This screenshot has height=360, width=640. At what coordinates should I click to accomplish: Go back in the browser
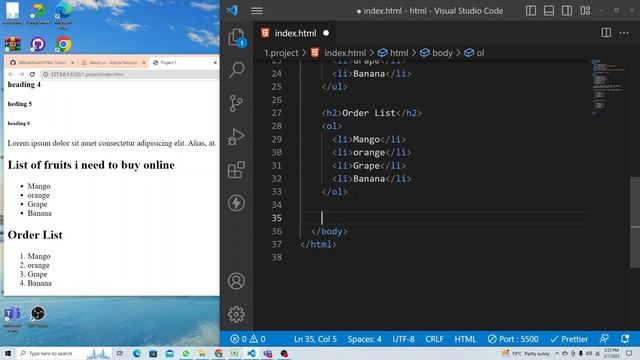pyautogui.click(x=11, y=74)
